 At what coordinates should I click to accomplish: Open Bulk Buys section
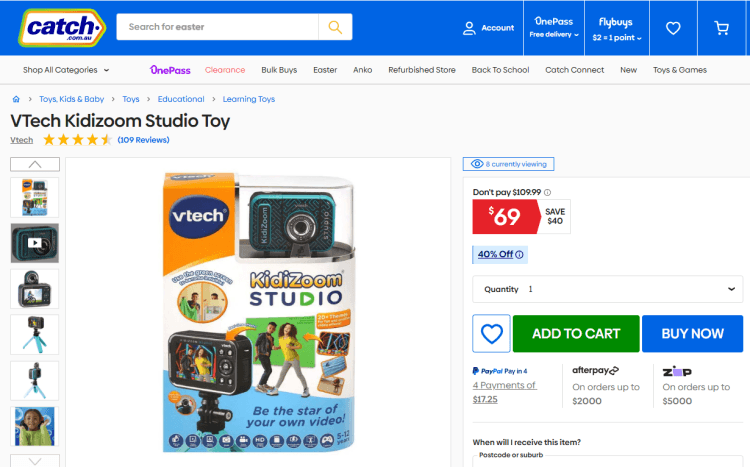[x=279, y=70]
